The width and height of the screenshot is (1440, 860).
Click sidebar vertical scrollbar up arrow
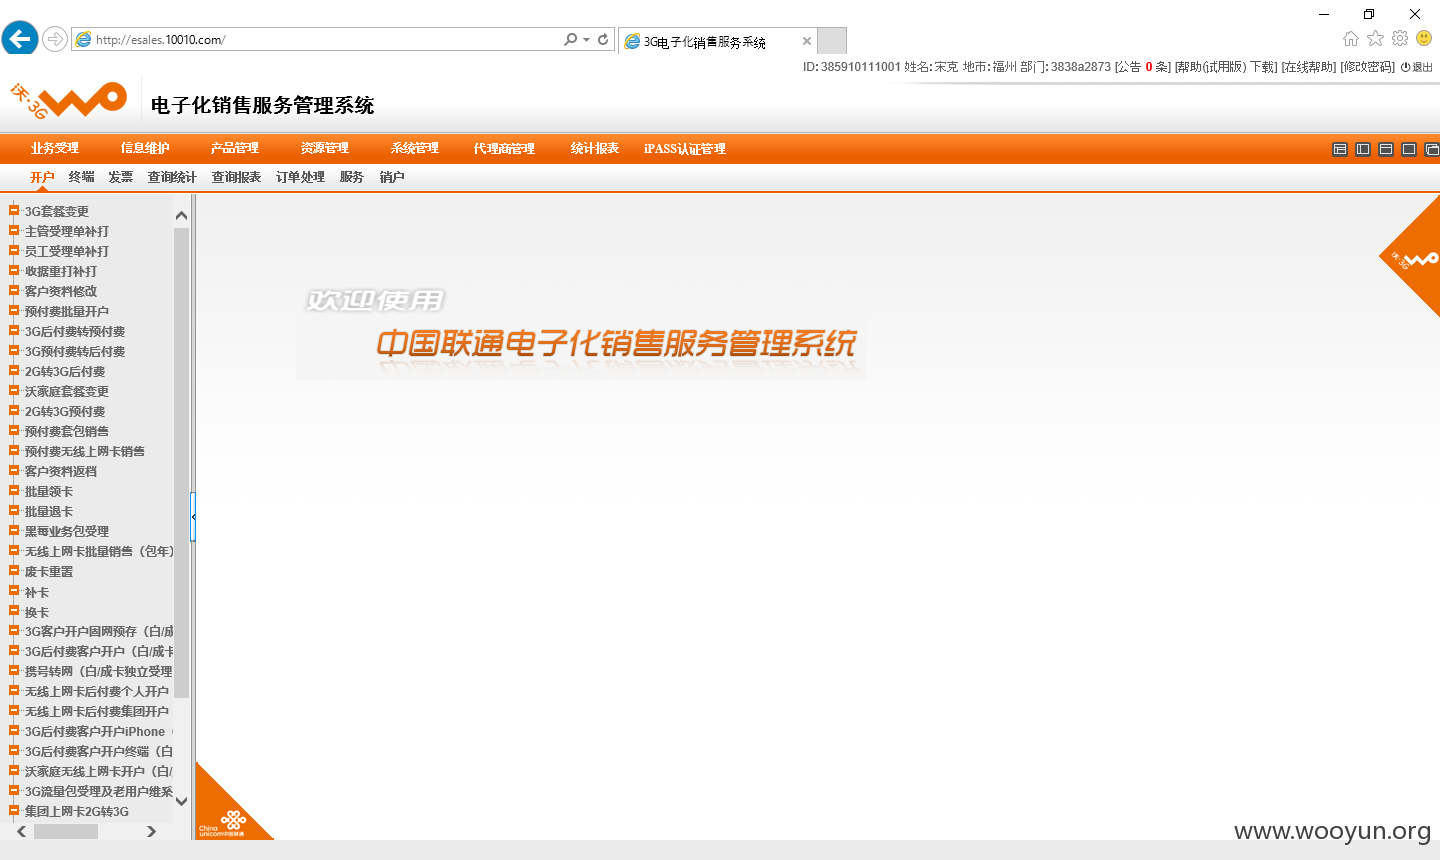(181, 215)
